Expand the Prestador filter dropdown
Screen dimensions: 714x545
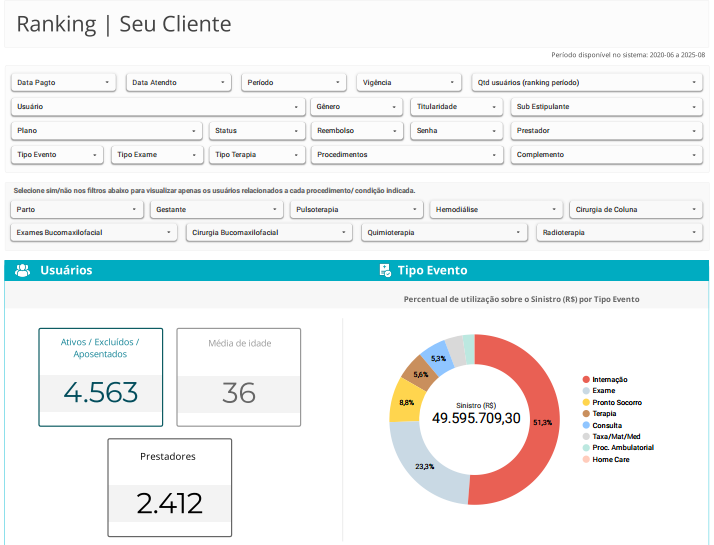point(605,130)
